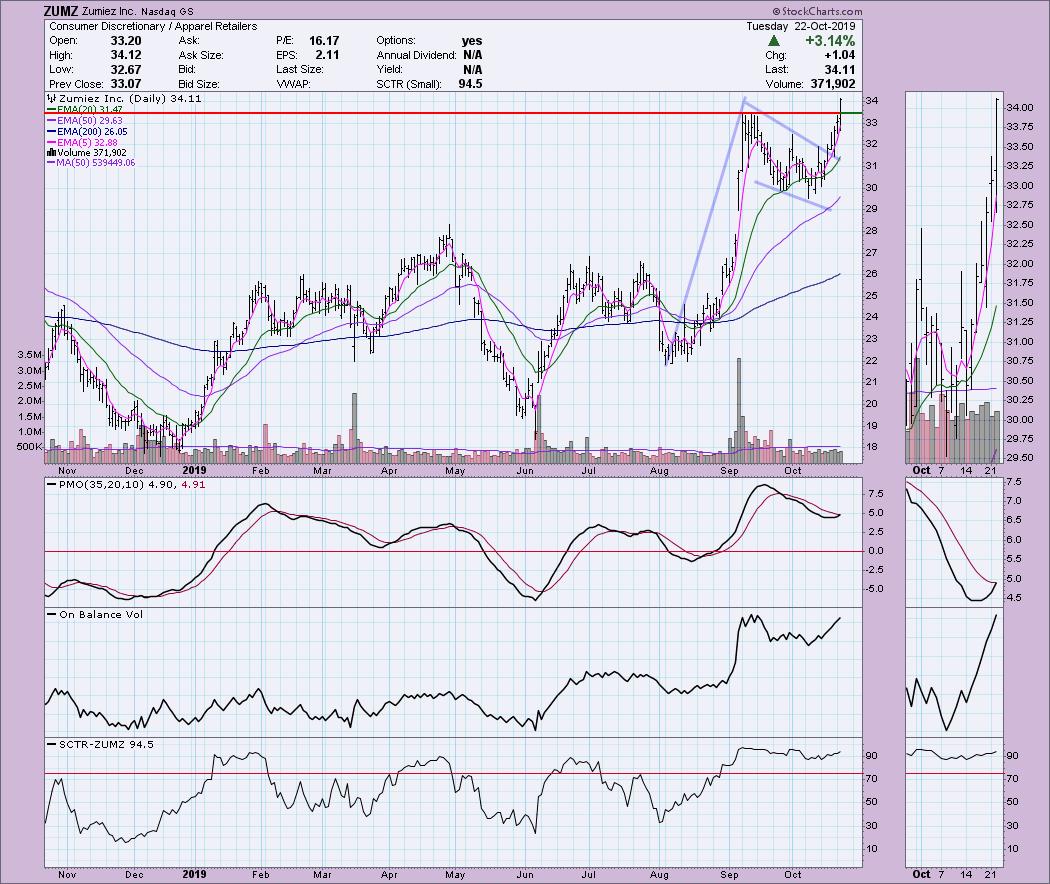Click the Consumer Discretionary / Apparel Retailers sector line
1050x884 pixels.
153,26
